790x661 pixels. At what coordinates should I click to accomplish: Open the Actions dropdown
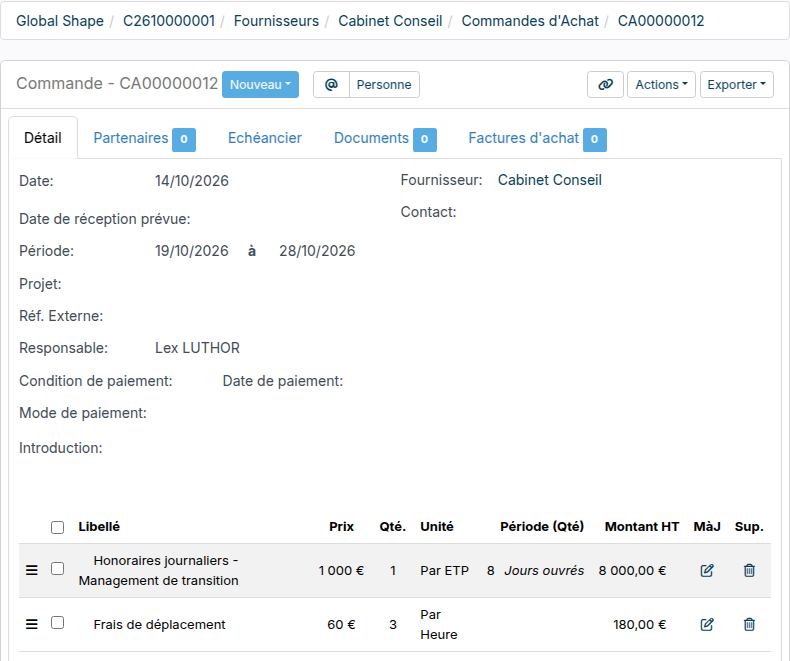pyautogui.click(x=661, y=85)
